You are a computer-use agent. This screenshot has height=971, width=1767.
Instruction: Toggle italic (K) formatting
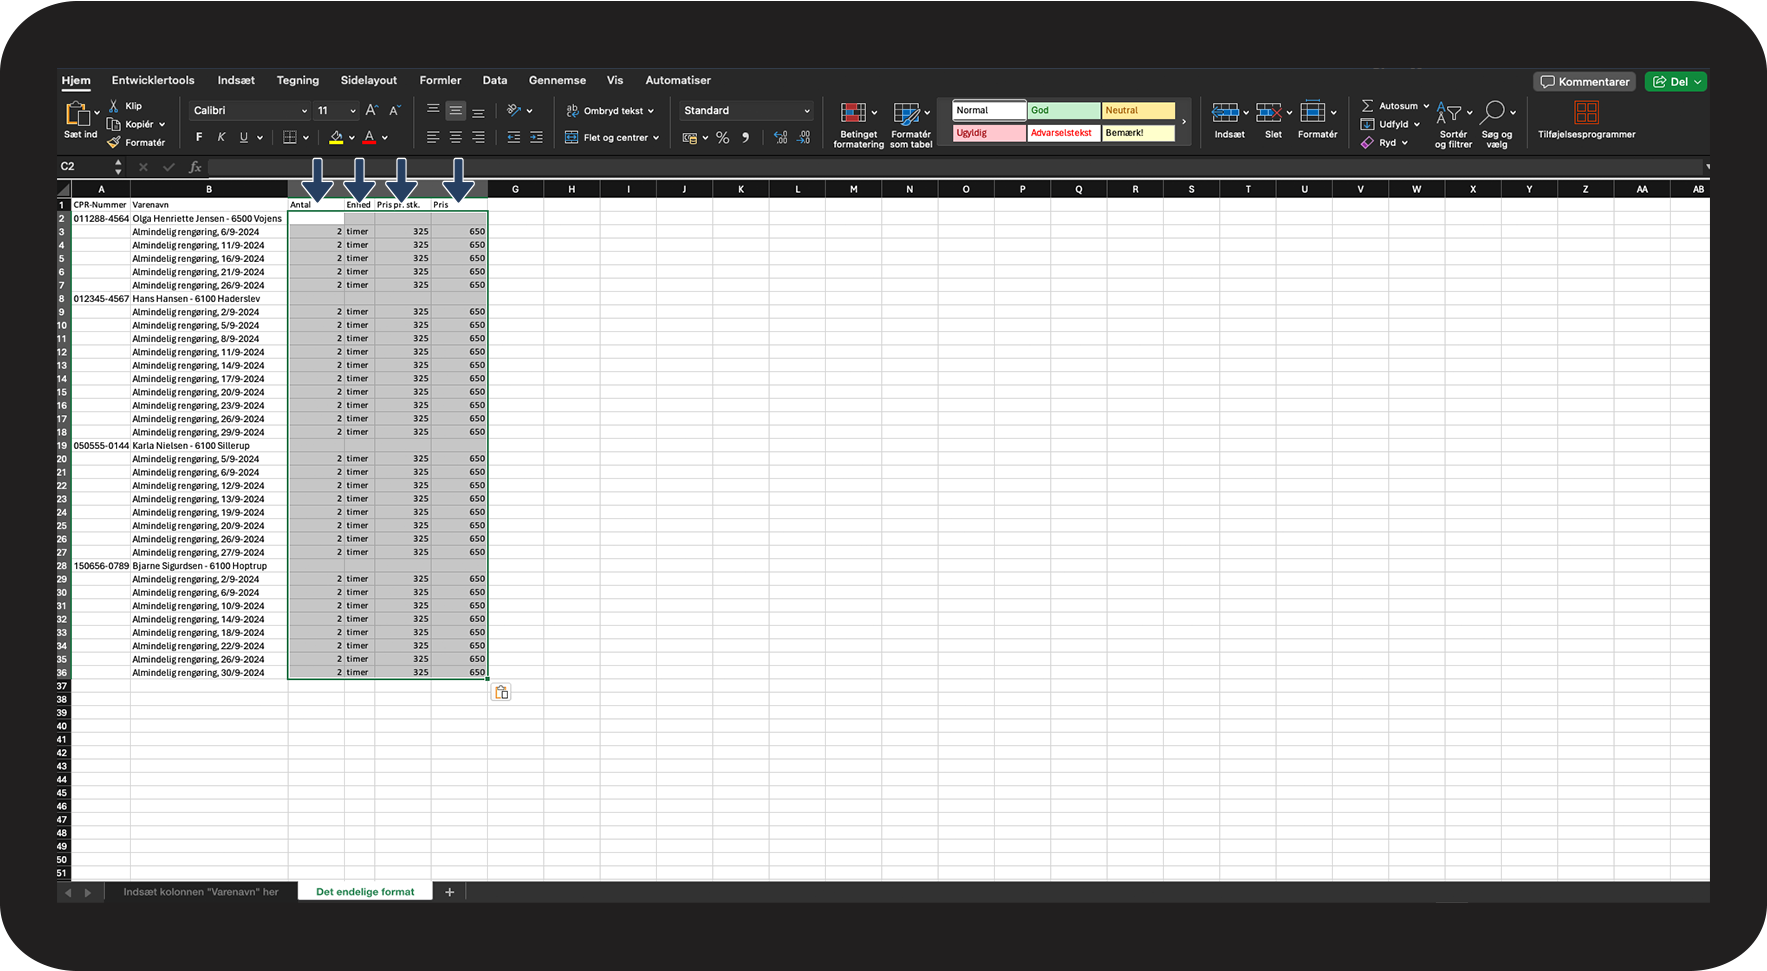point(221,138)
